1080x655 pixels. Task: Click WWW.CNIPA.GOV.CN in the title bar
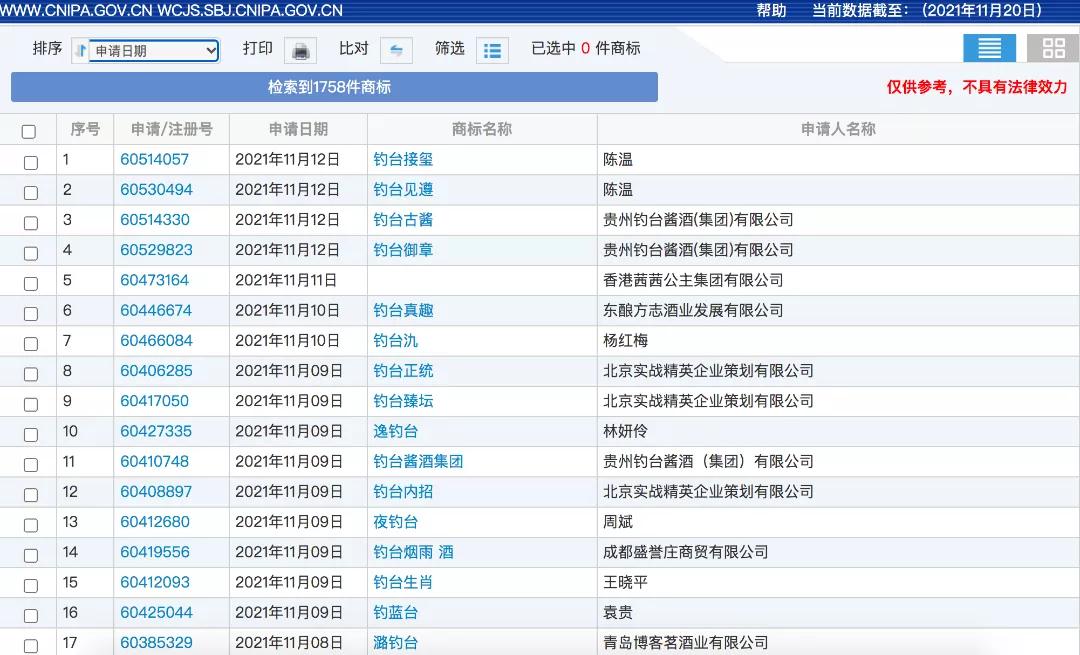pyautogui.click(x=74, y=10)
